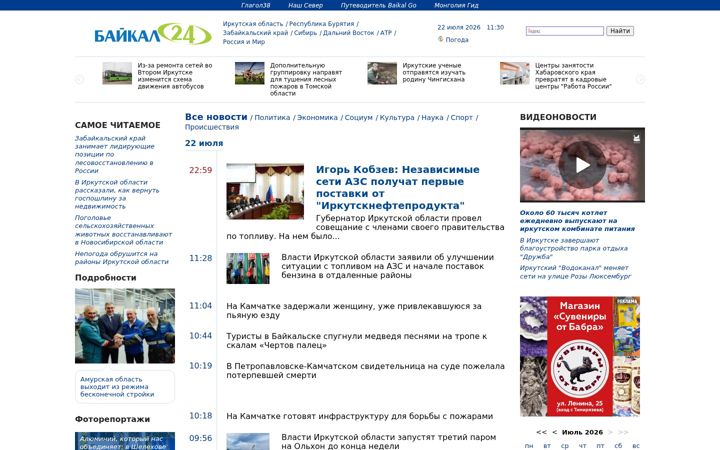This screenshot has width=720, height=450.
Task: Open Глагол38 in the top bar
Action: click(x=255, y=5)
